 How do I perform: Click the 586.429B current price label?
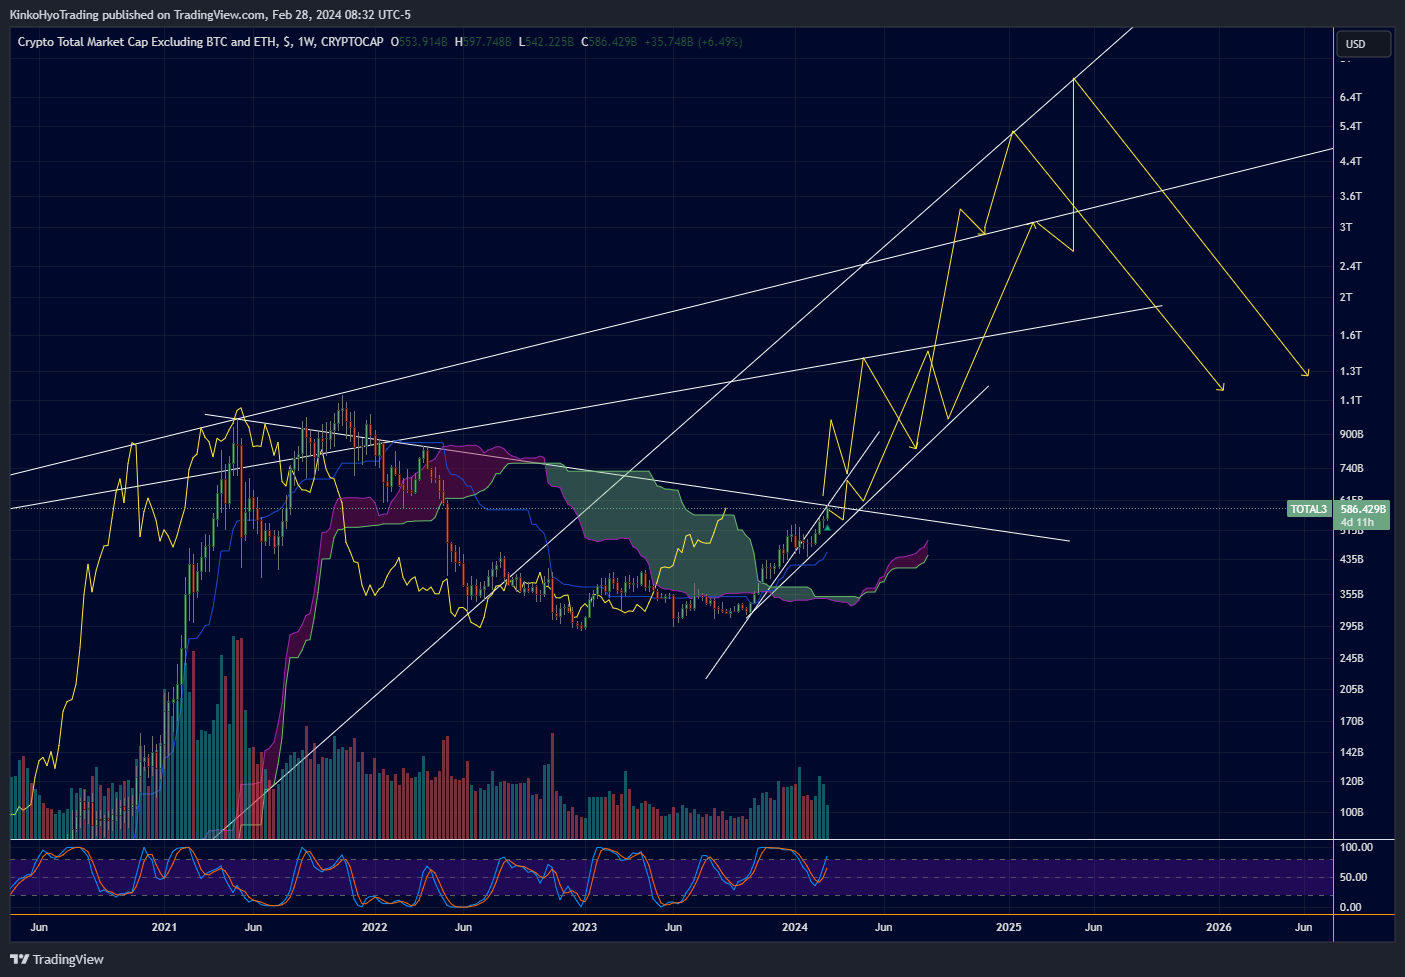pos(1363,509)
